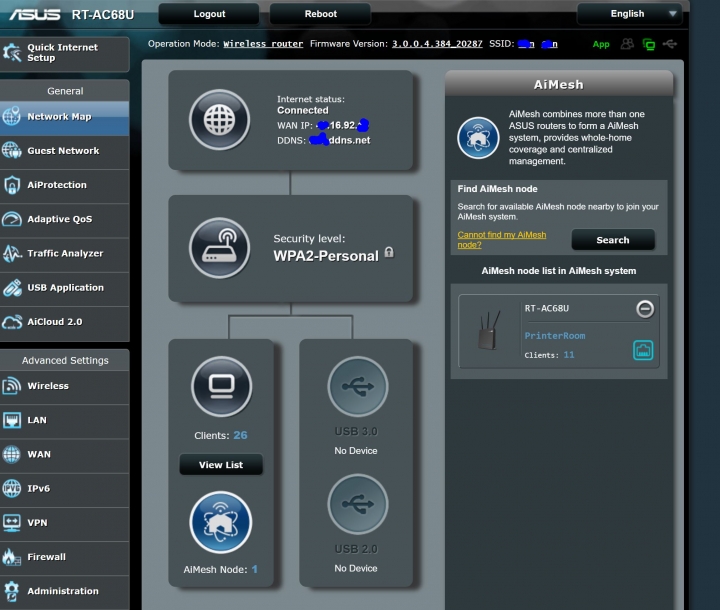The height and width of the screenshot is (610, 720).
Task: Click the RT-AC68U router thumbnail image
Action: click(489, 331)
